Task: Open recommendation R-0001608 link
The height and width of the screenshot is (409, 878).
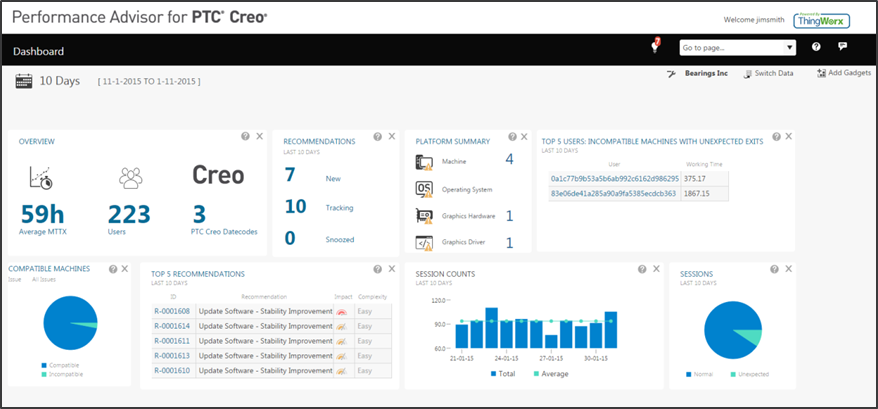Action: tap(172, 311)
